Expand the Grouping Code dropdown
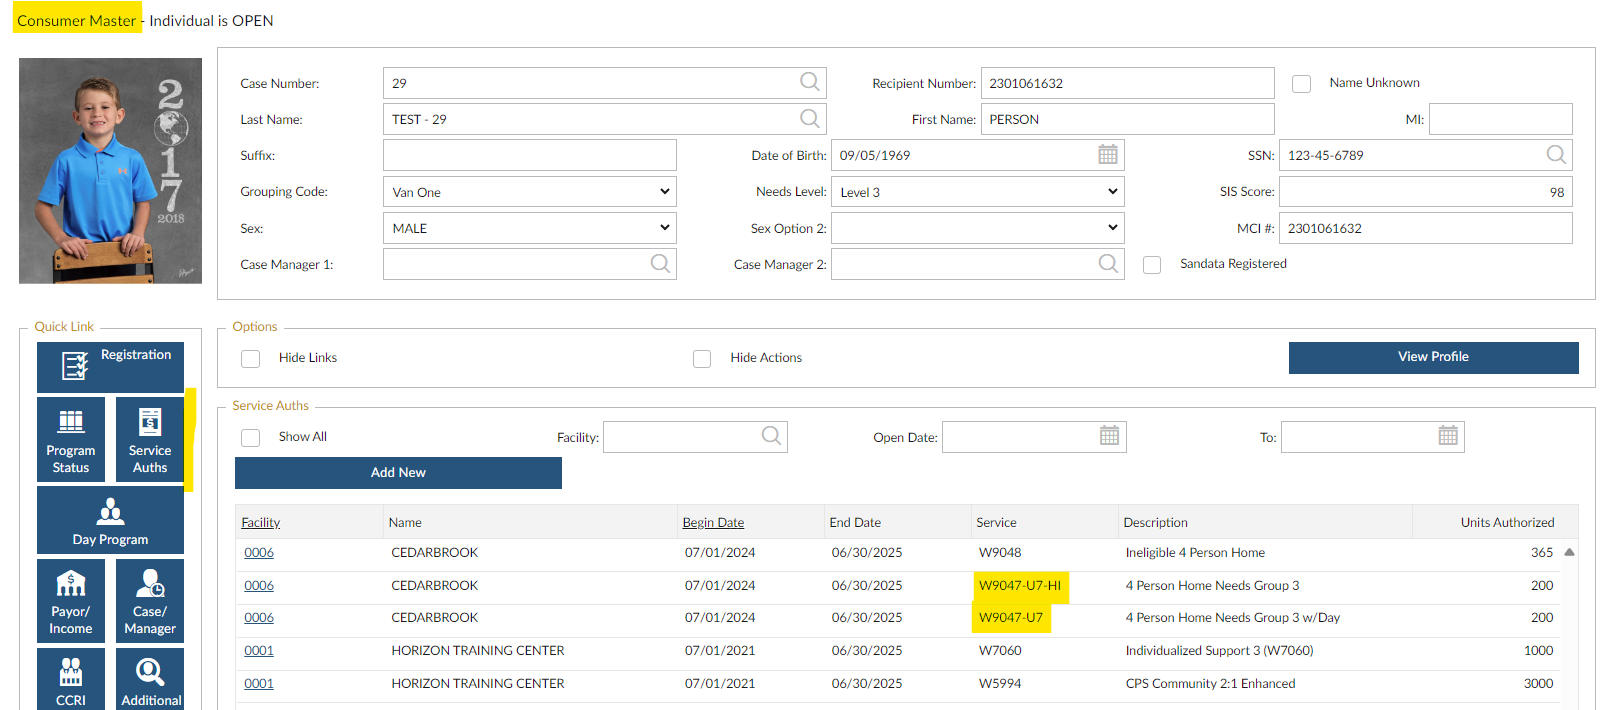The image size is (1600, 710). click(529, 192)
